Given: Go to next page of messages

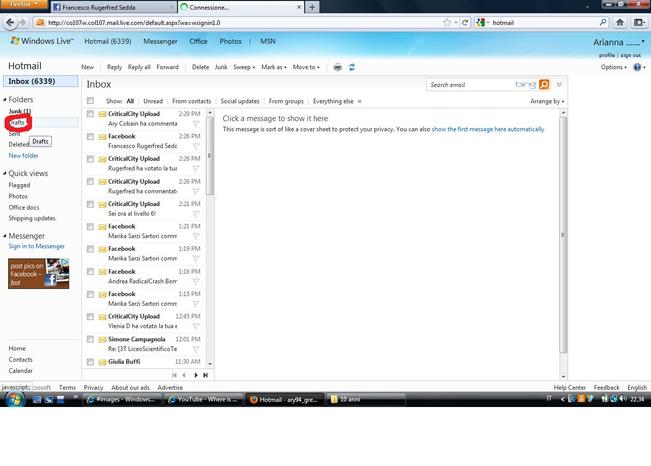Looking at the screenshot, I should click(196, 375).
